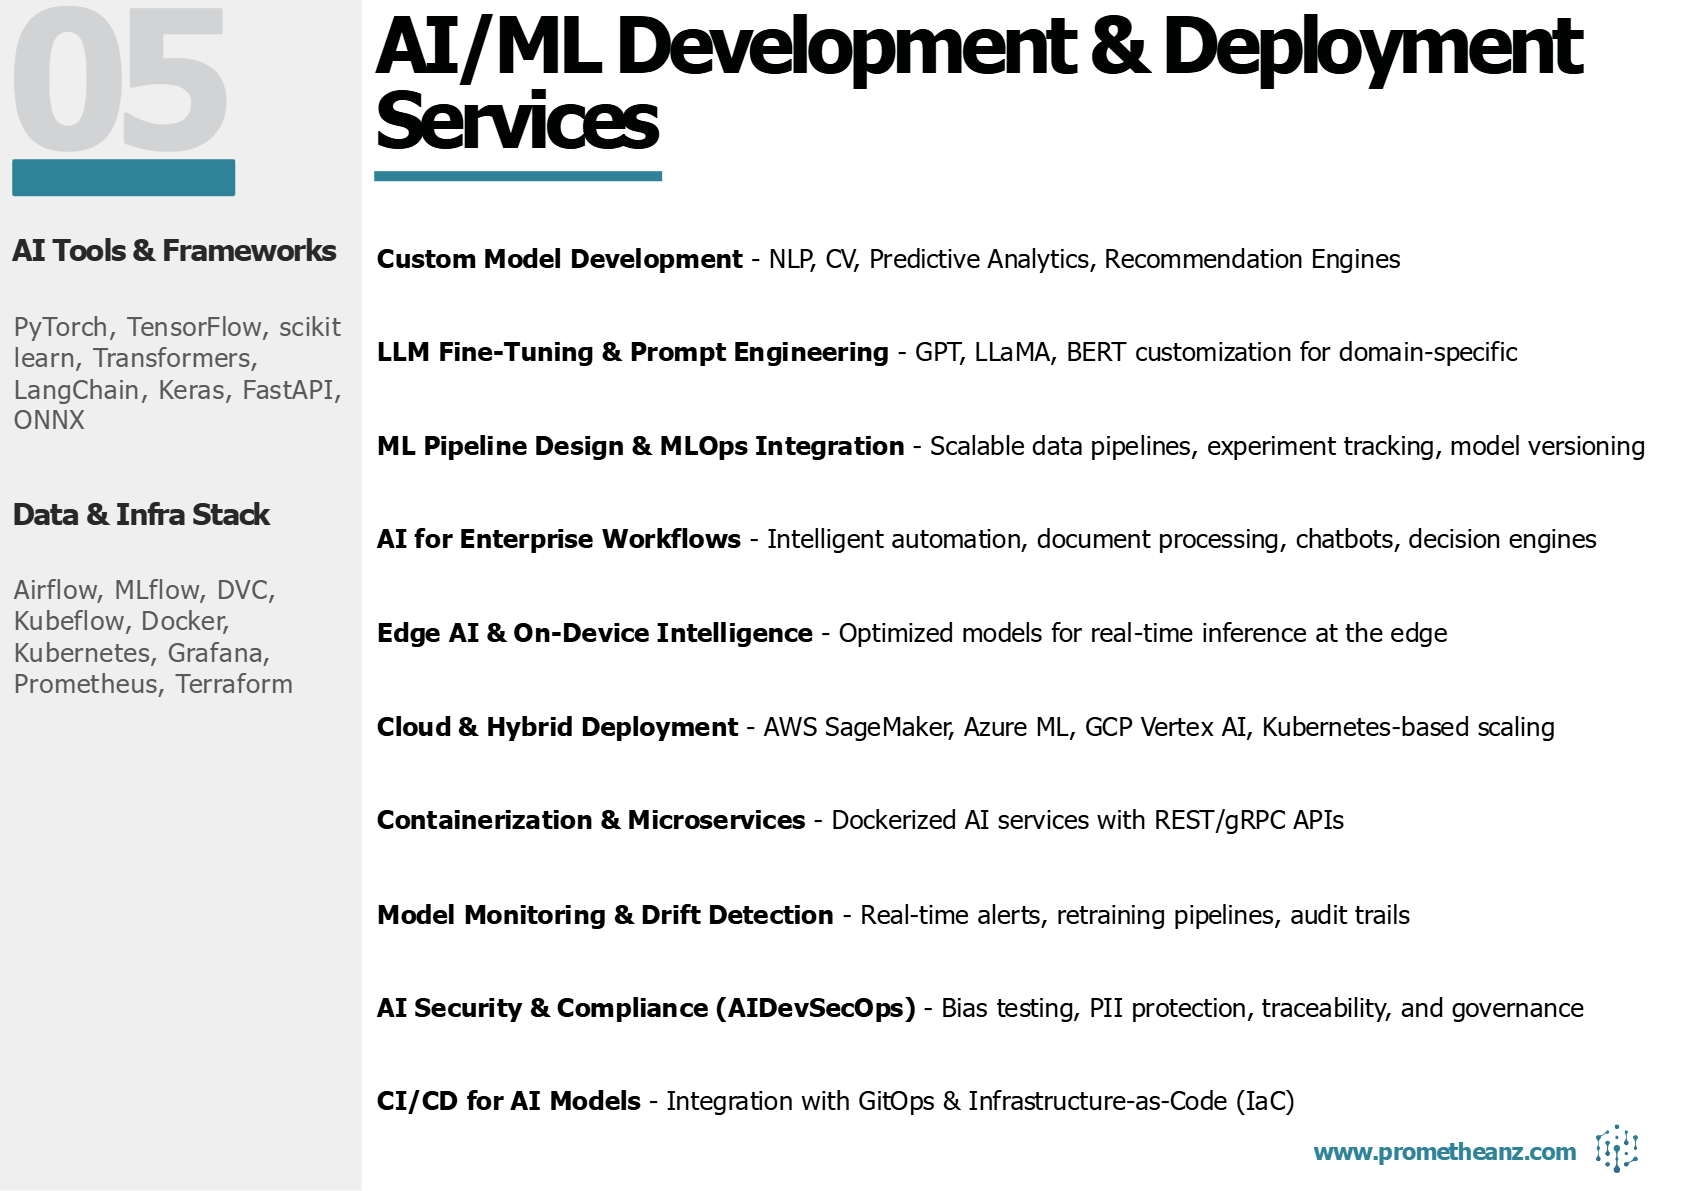Select the Custom Model Development item
This screenshot has height=1191, width=1685.
tap(888, 259)
